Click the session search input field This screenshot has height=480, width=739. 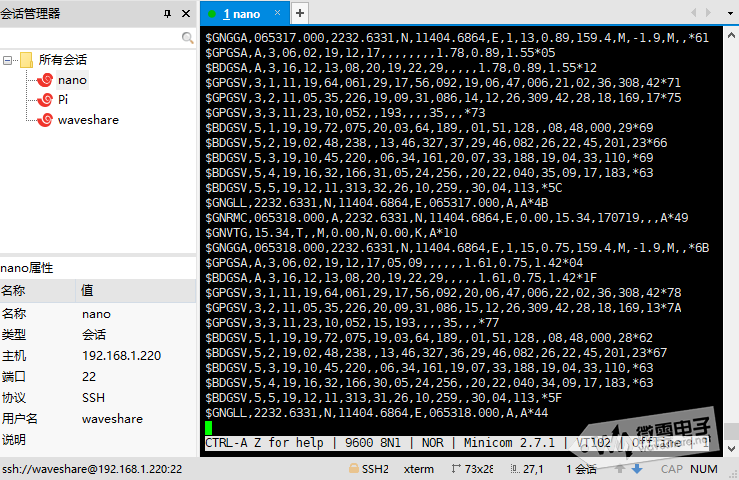[90, 37]
